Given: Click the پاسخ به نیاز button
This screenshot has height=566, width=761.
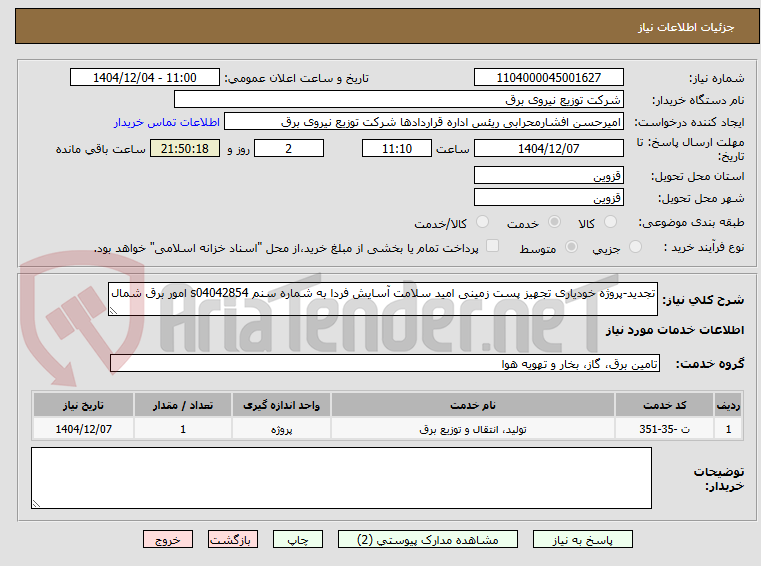Looking at the screenshot, I should point(582,539).
